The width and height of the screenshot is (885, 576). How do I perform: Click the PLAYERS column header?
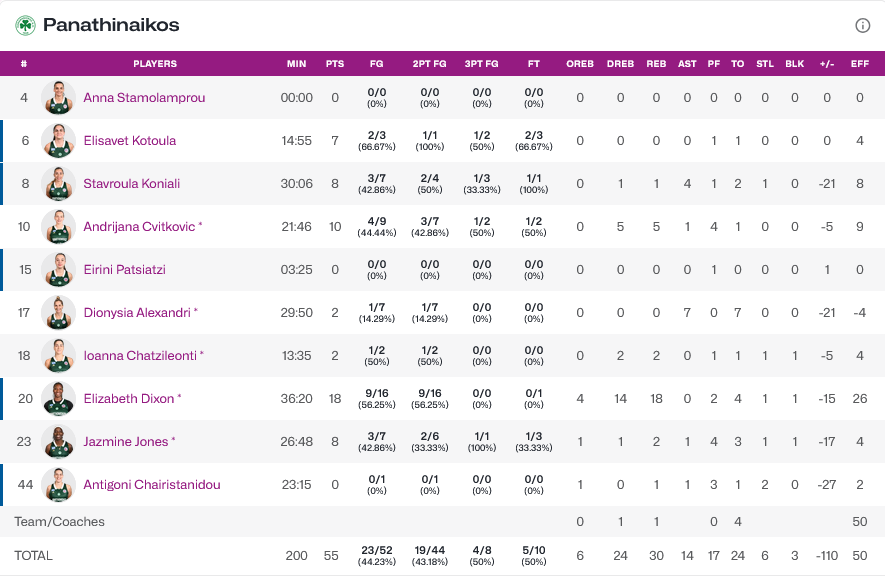coord(155,64)
